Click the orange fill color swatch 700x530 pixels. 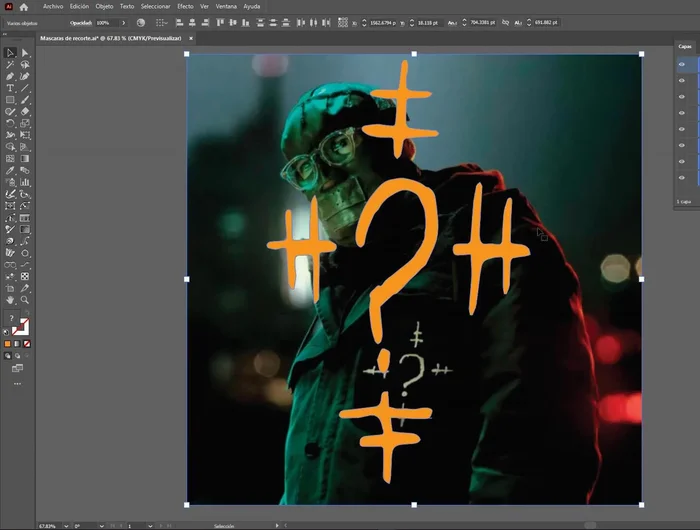coord(8,344)
